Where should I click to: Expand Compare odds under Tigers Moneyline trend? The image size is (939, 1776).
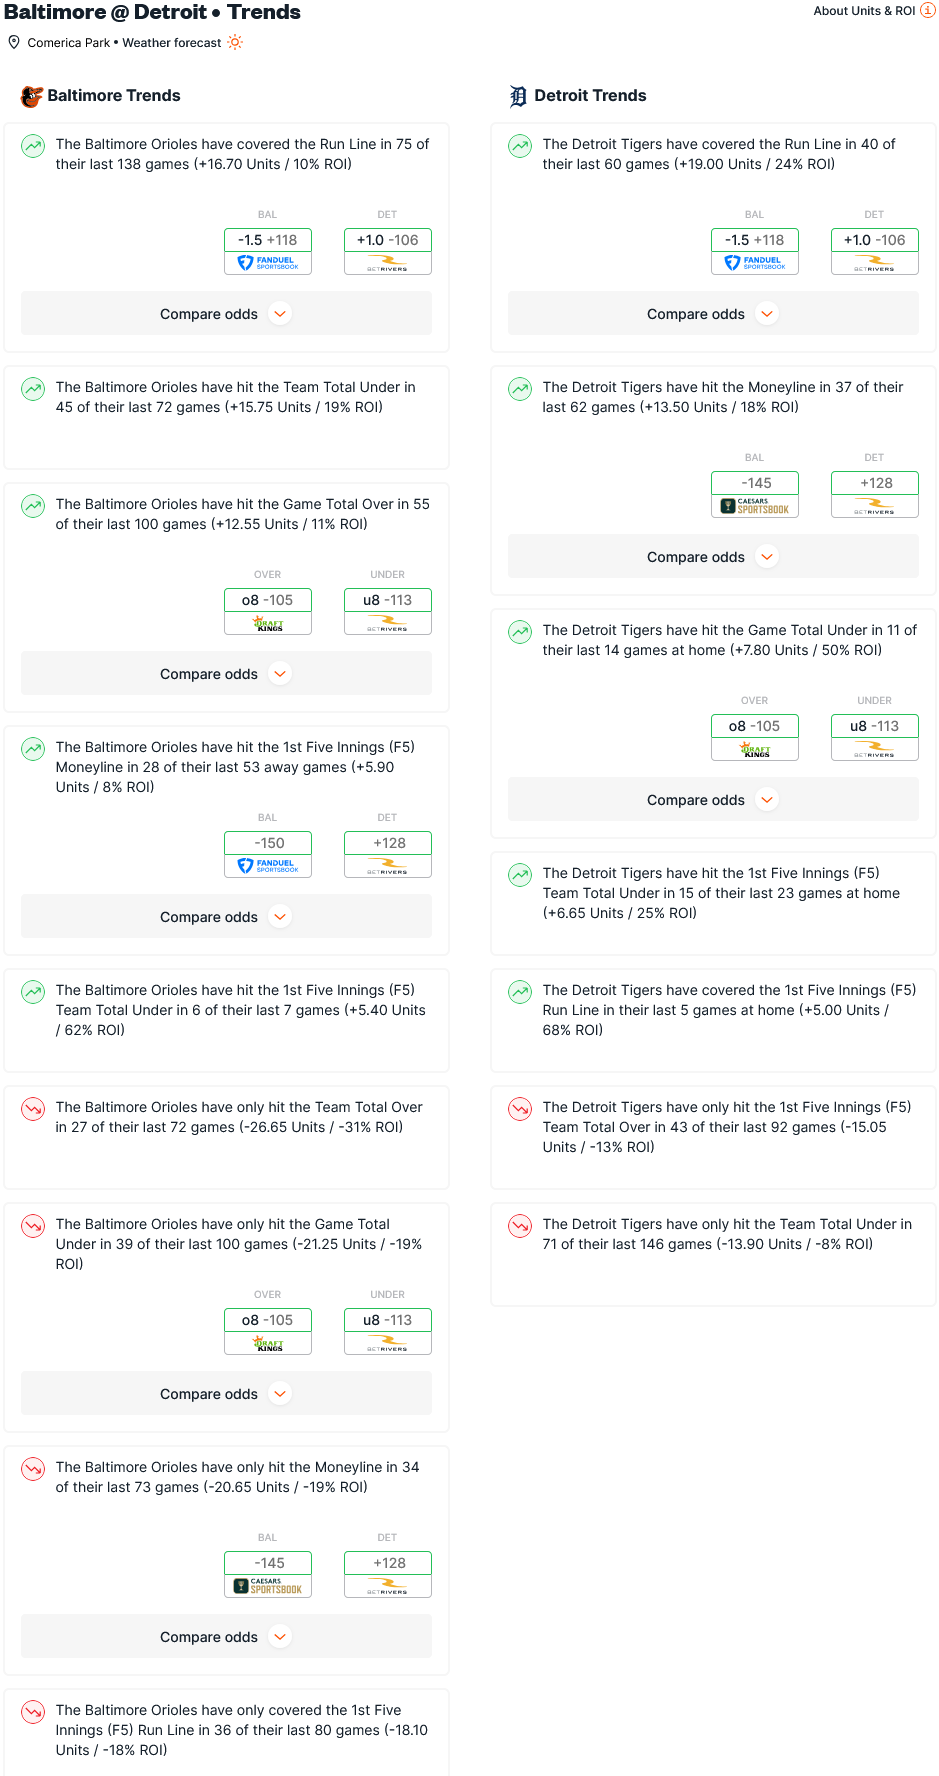[x=713, y=557]
